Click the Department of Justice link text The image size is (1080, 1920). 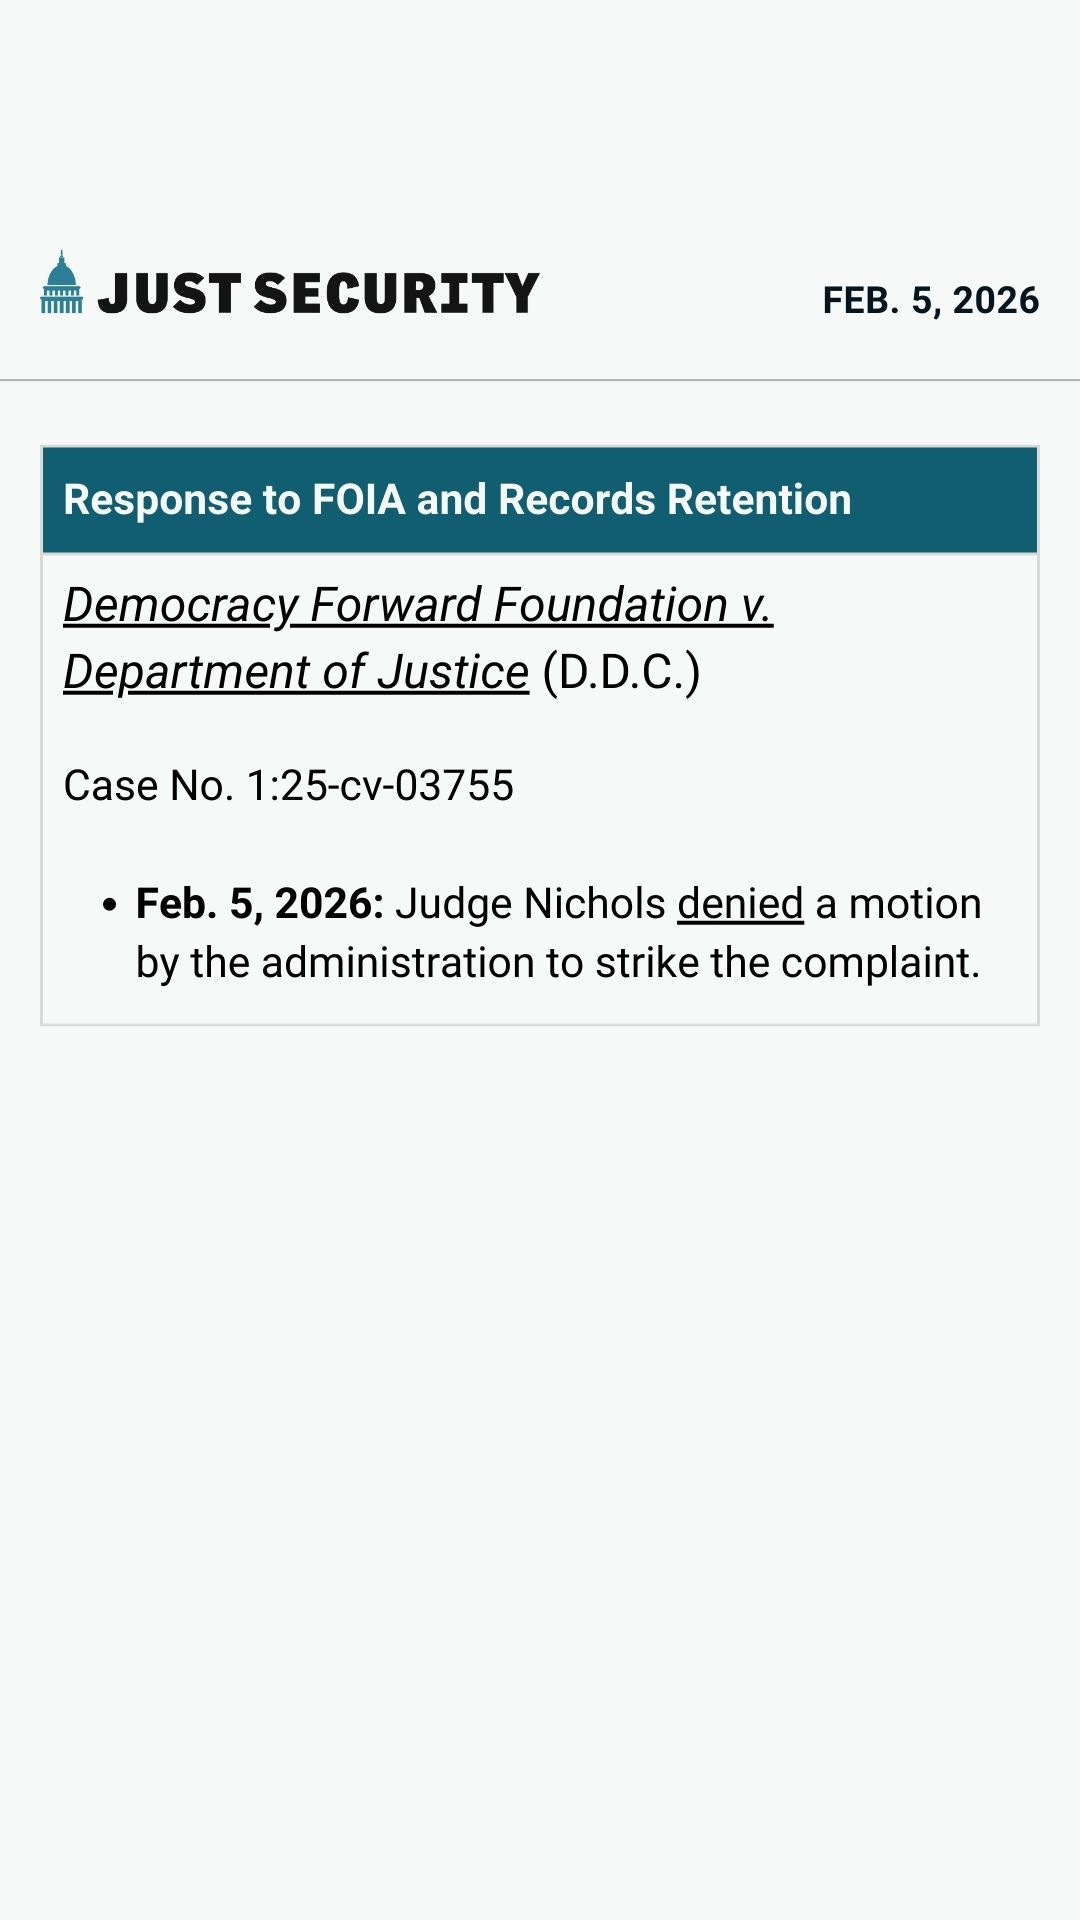pyautogui.click(x=296, y=672)
